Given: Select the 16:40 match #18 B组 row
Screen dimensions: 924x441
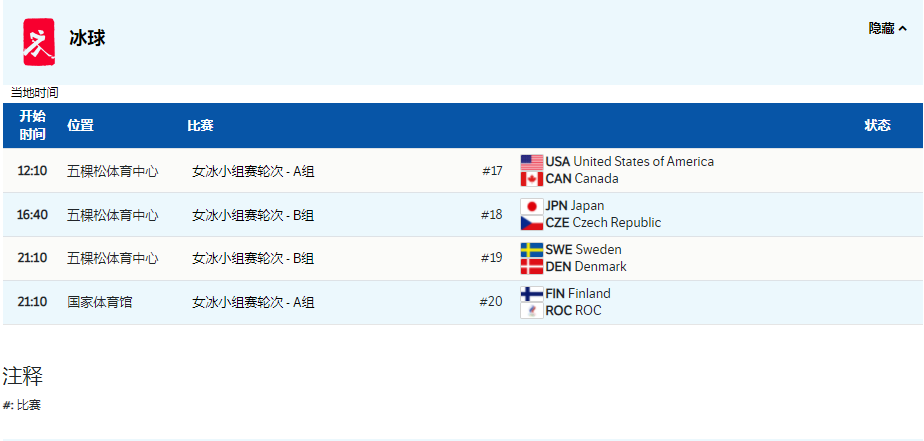Looking at the screenshot, I should pyautogui.click(x=253, y=215).
